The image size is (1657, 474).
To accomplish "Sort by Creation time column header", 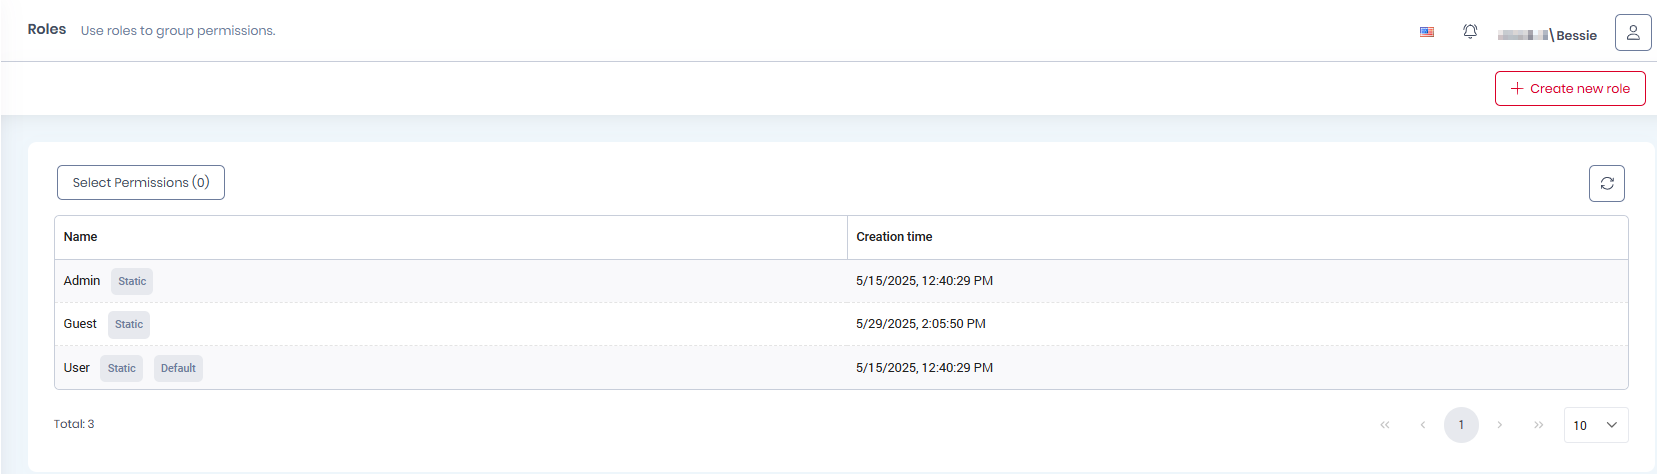I will point(894,237).
